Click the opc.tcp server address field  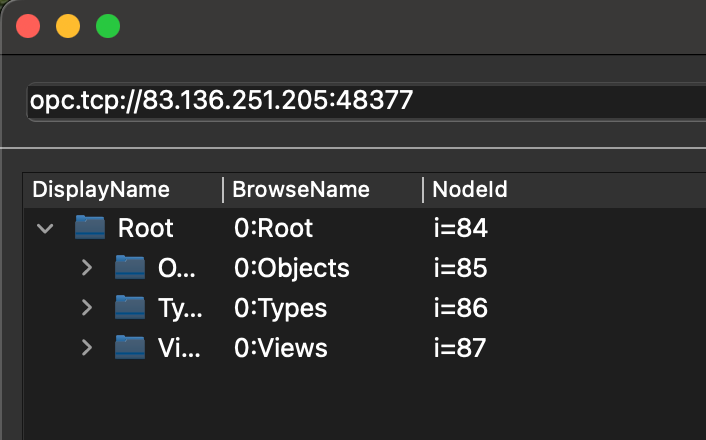(x=366, y=101)
